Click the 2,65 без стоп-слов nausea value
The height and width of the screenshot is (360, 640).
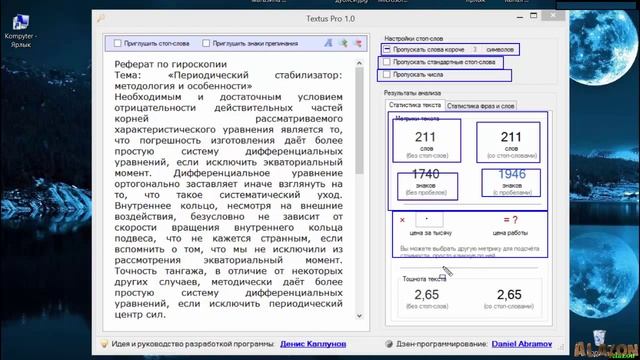427,295
